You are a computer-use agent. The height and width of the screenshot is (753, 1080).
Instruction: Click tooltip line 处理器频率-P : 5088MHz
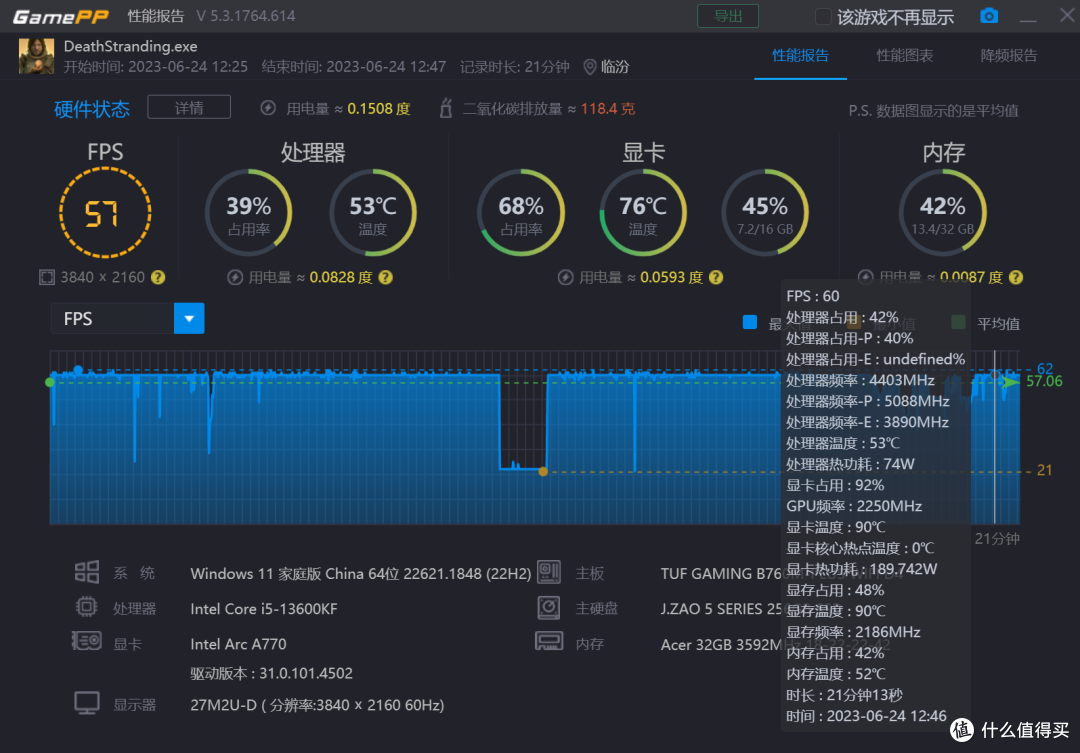(x=868, y=401)
